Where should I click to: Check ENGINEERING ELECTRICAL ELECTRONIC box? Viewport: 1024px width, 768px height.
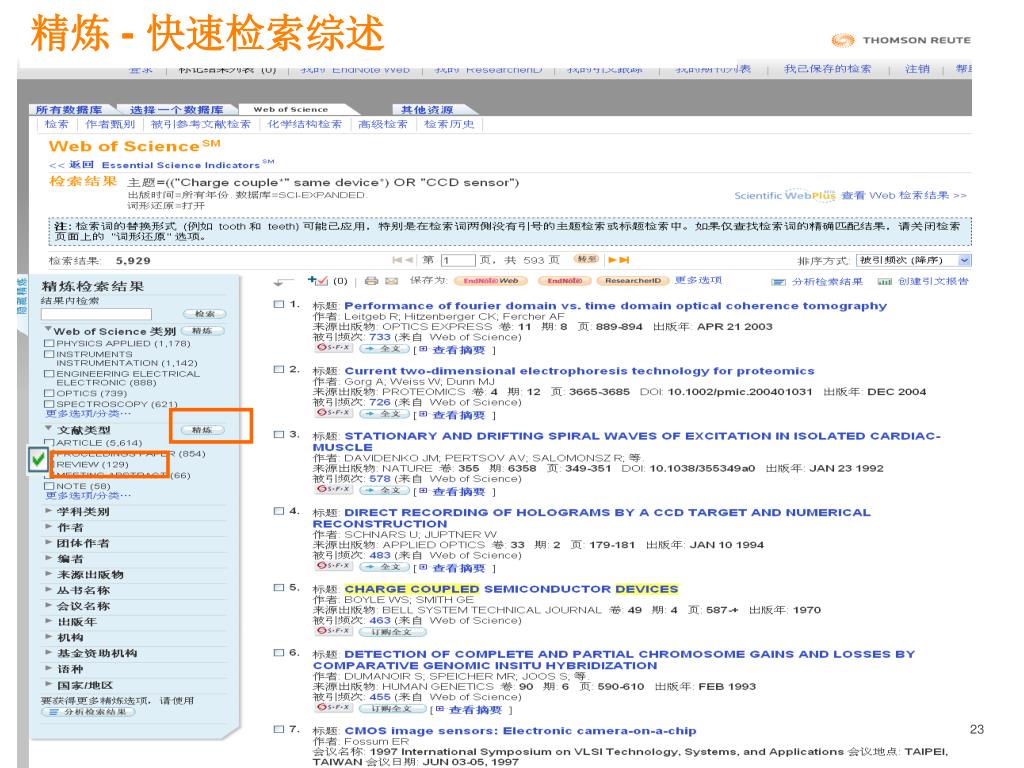[49, 374]
